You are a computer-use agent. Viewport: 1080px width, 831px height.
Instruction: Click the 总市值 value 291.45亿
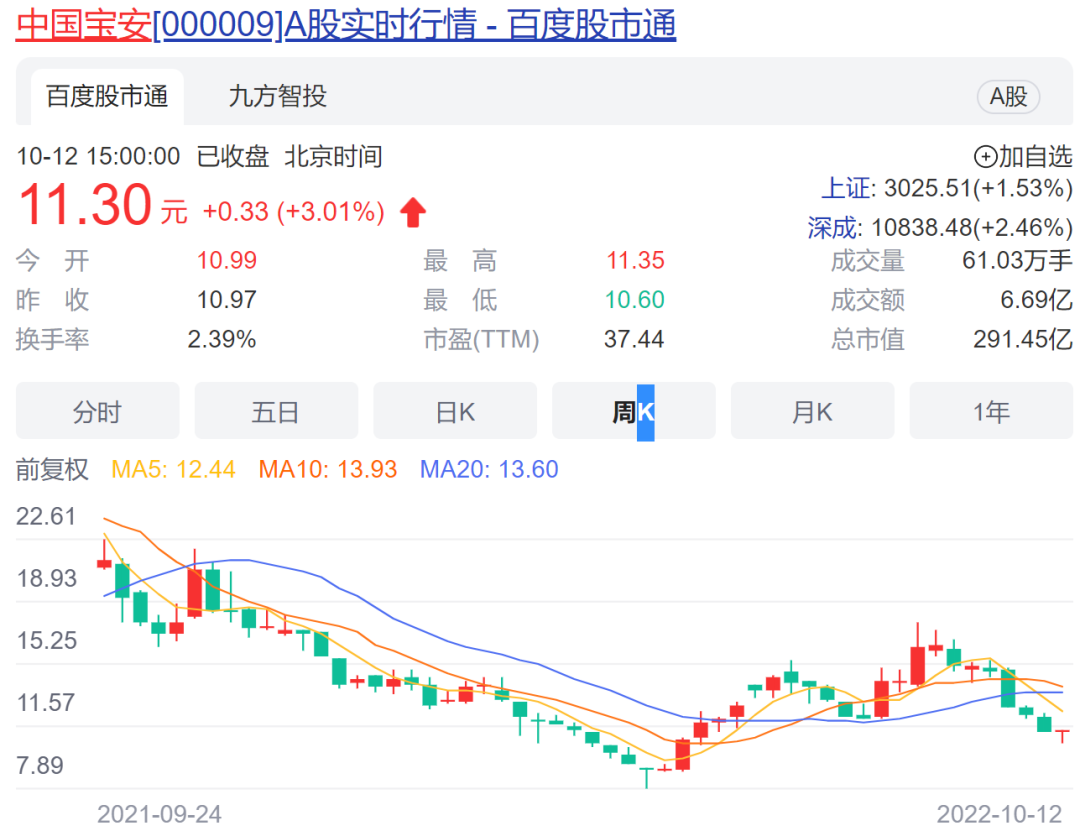coord(1023,339)
